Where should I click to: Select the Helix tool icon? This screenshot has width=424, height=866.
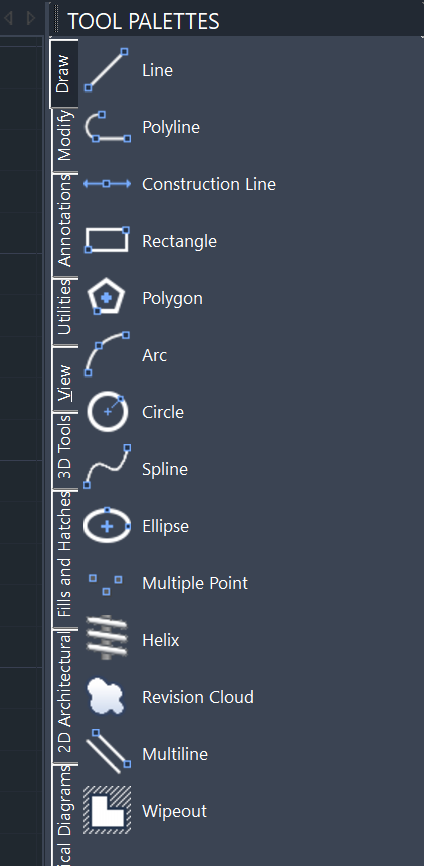click(107, 638)
